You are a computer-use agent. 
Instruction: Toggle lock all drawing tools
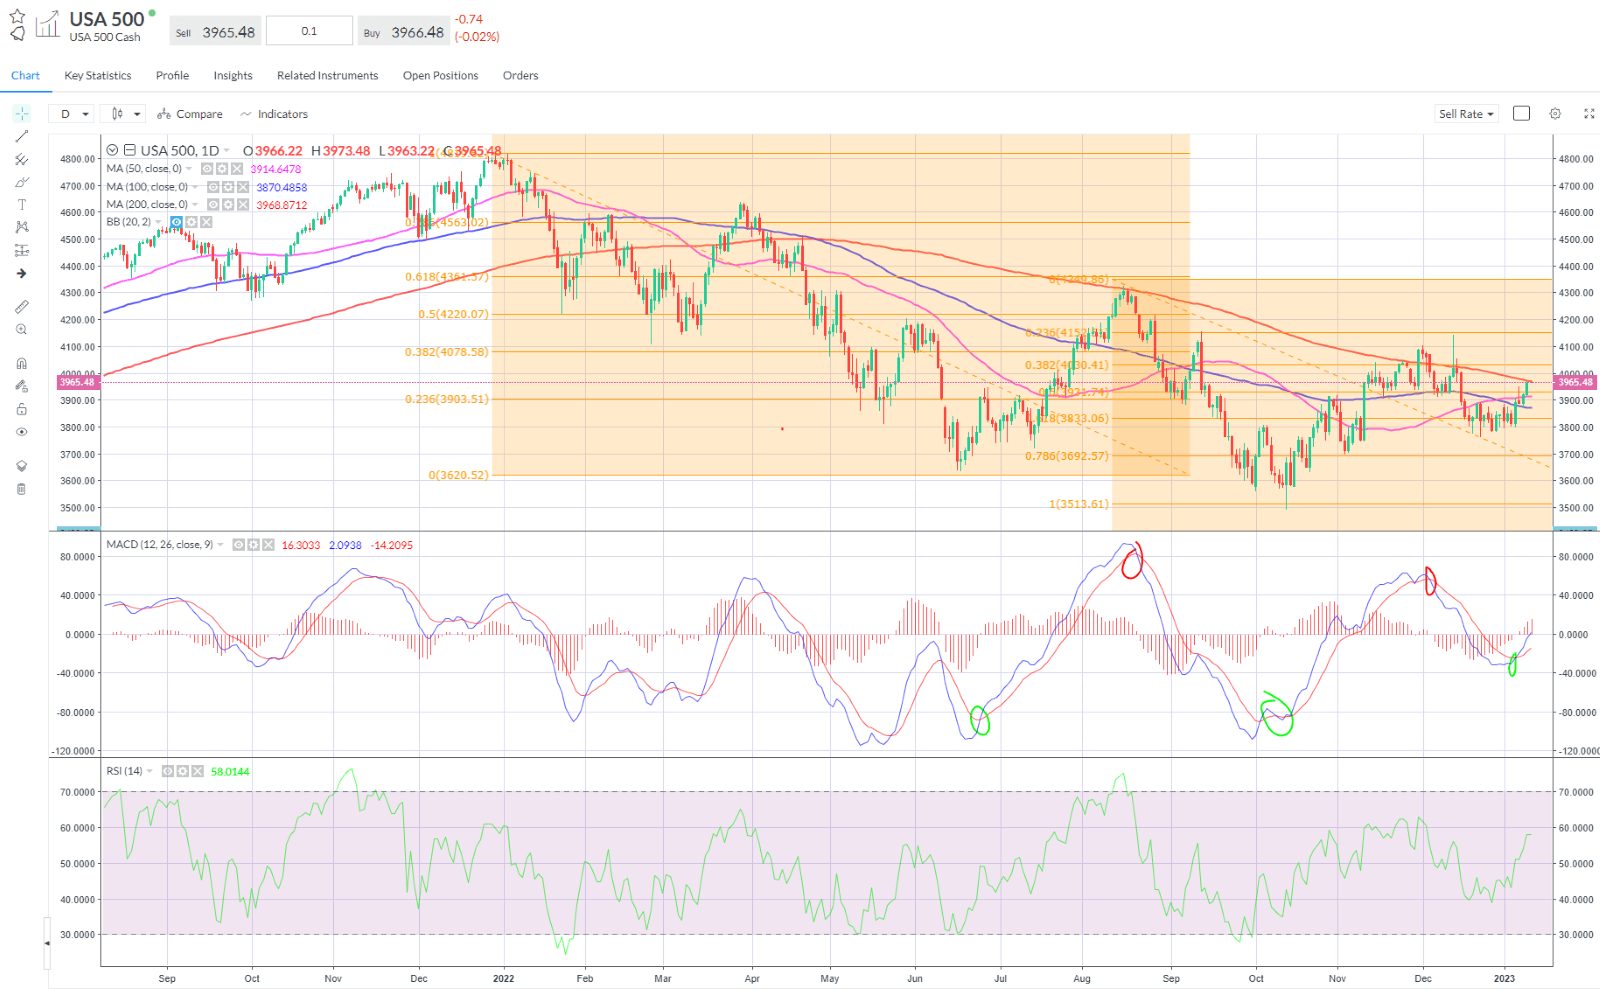point(21,409)
